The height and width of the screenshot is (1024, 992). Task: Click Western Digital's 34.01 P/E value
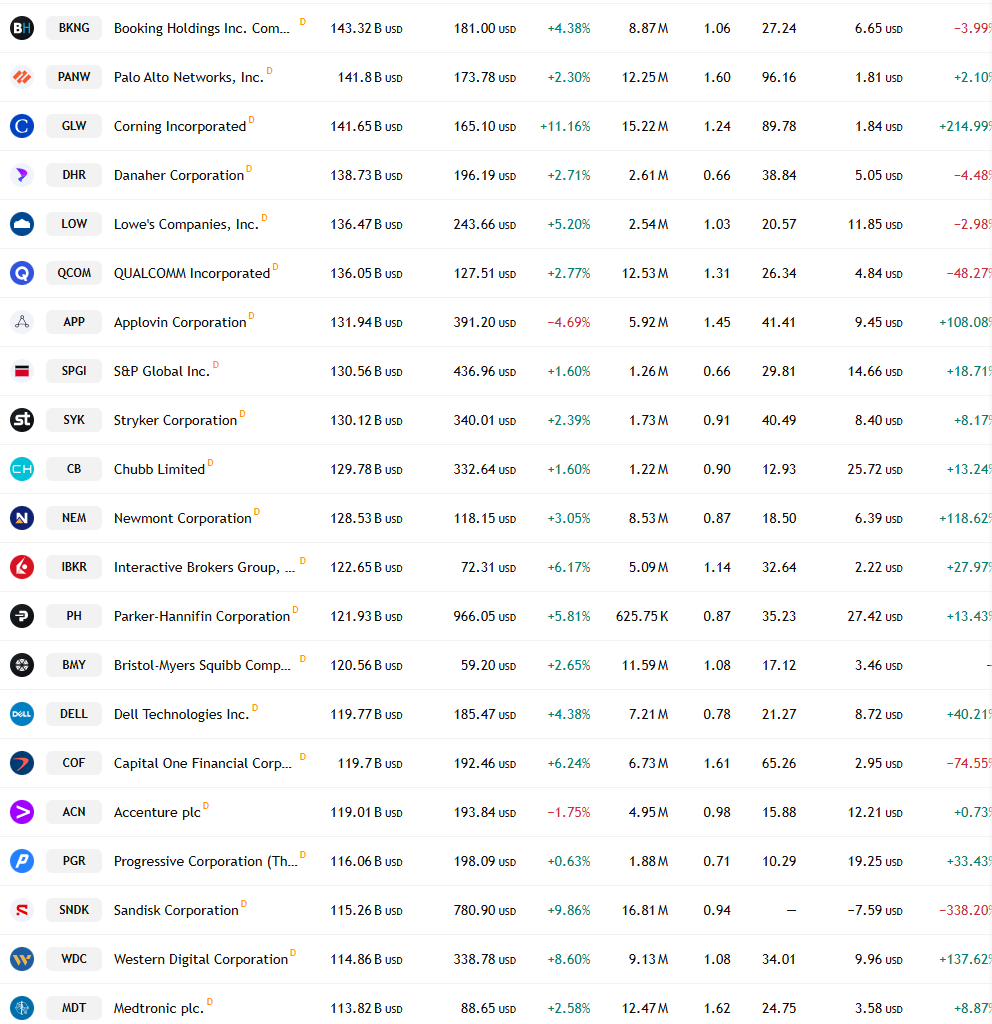click(x=779, y=959)
